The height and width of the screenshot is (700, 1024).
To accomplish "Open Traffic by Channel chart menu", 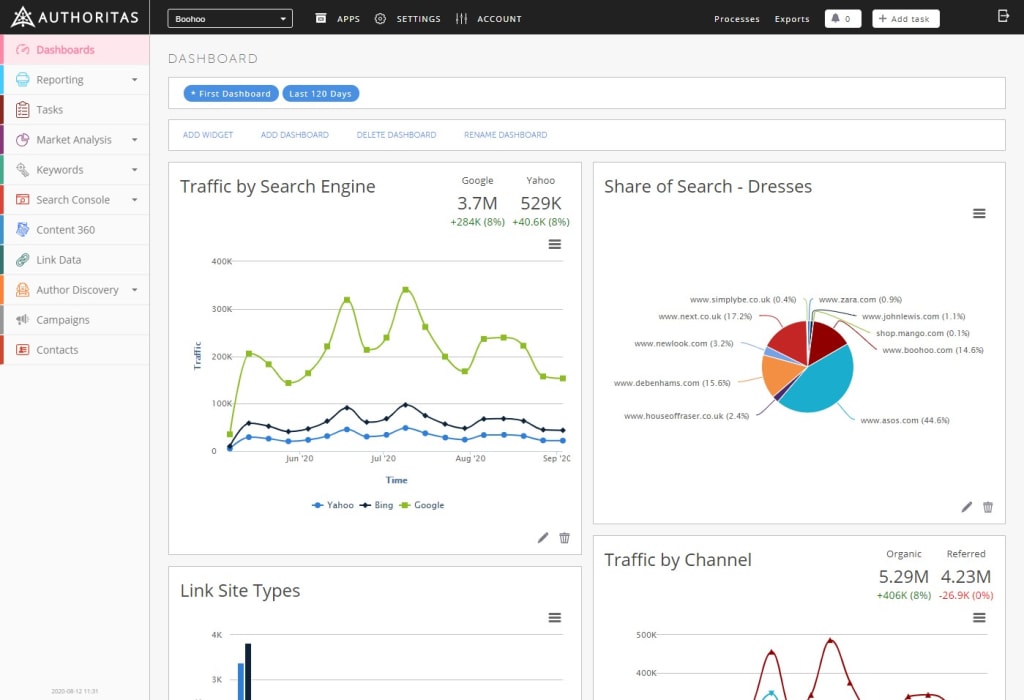I will click(979, 618).
